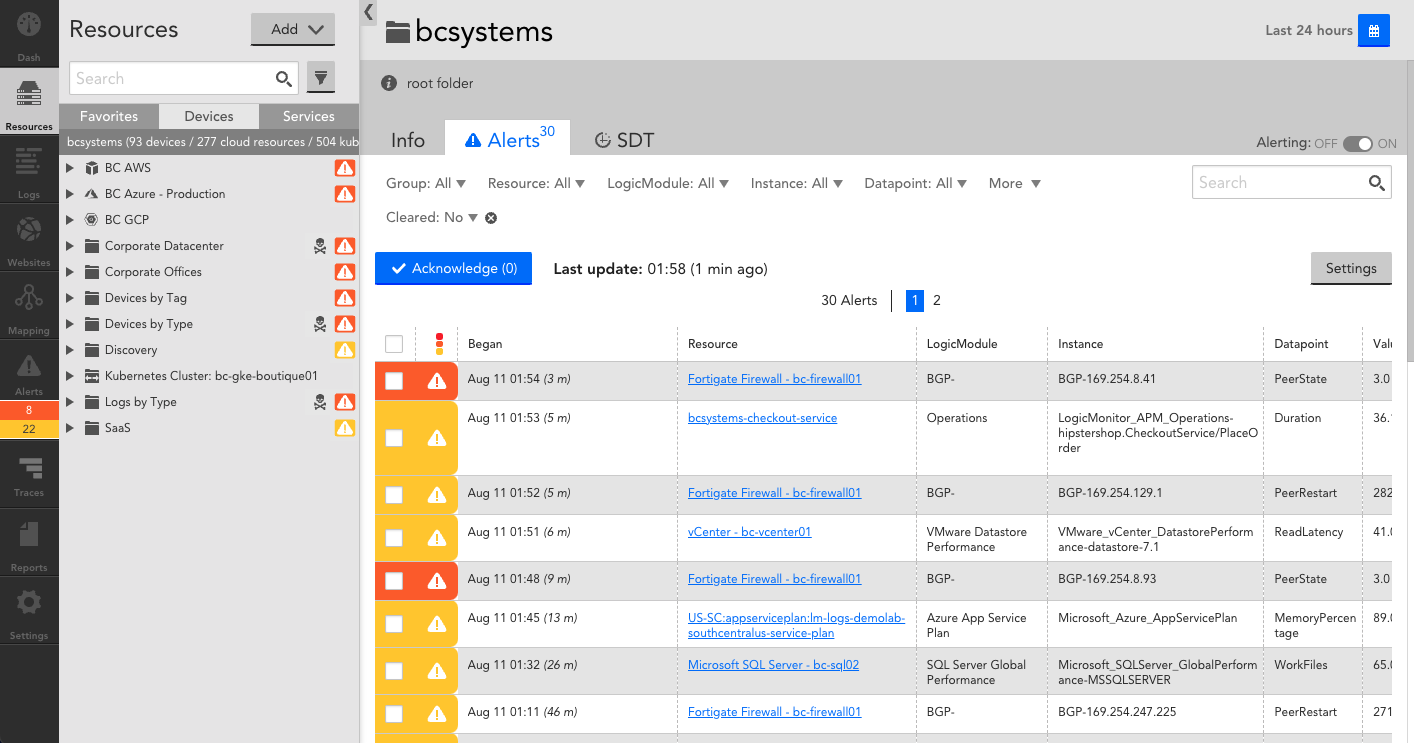The height and width of the screenshot is (743, 1414).
Task: Remove the Cleared filter with x icon
Action: 491,218
